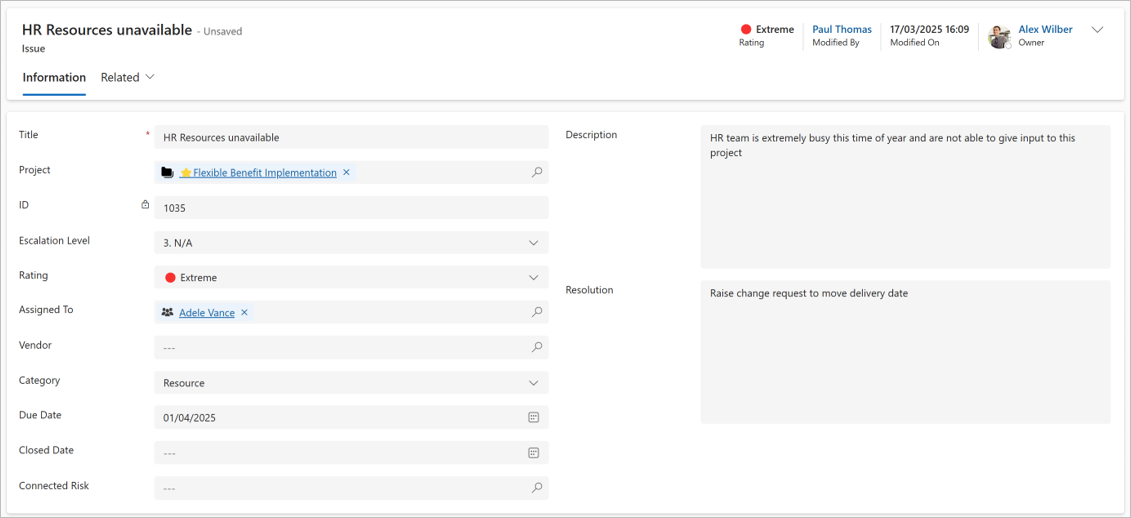This screenshot has height=518, width=1131.
Task: Expand the Related tab chevron
Action: coord(150,77)
